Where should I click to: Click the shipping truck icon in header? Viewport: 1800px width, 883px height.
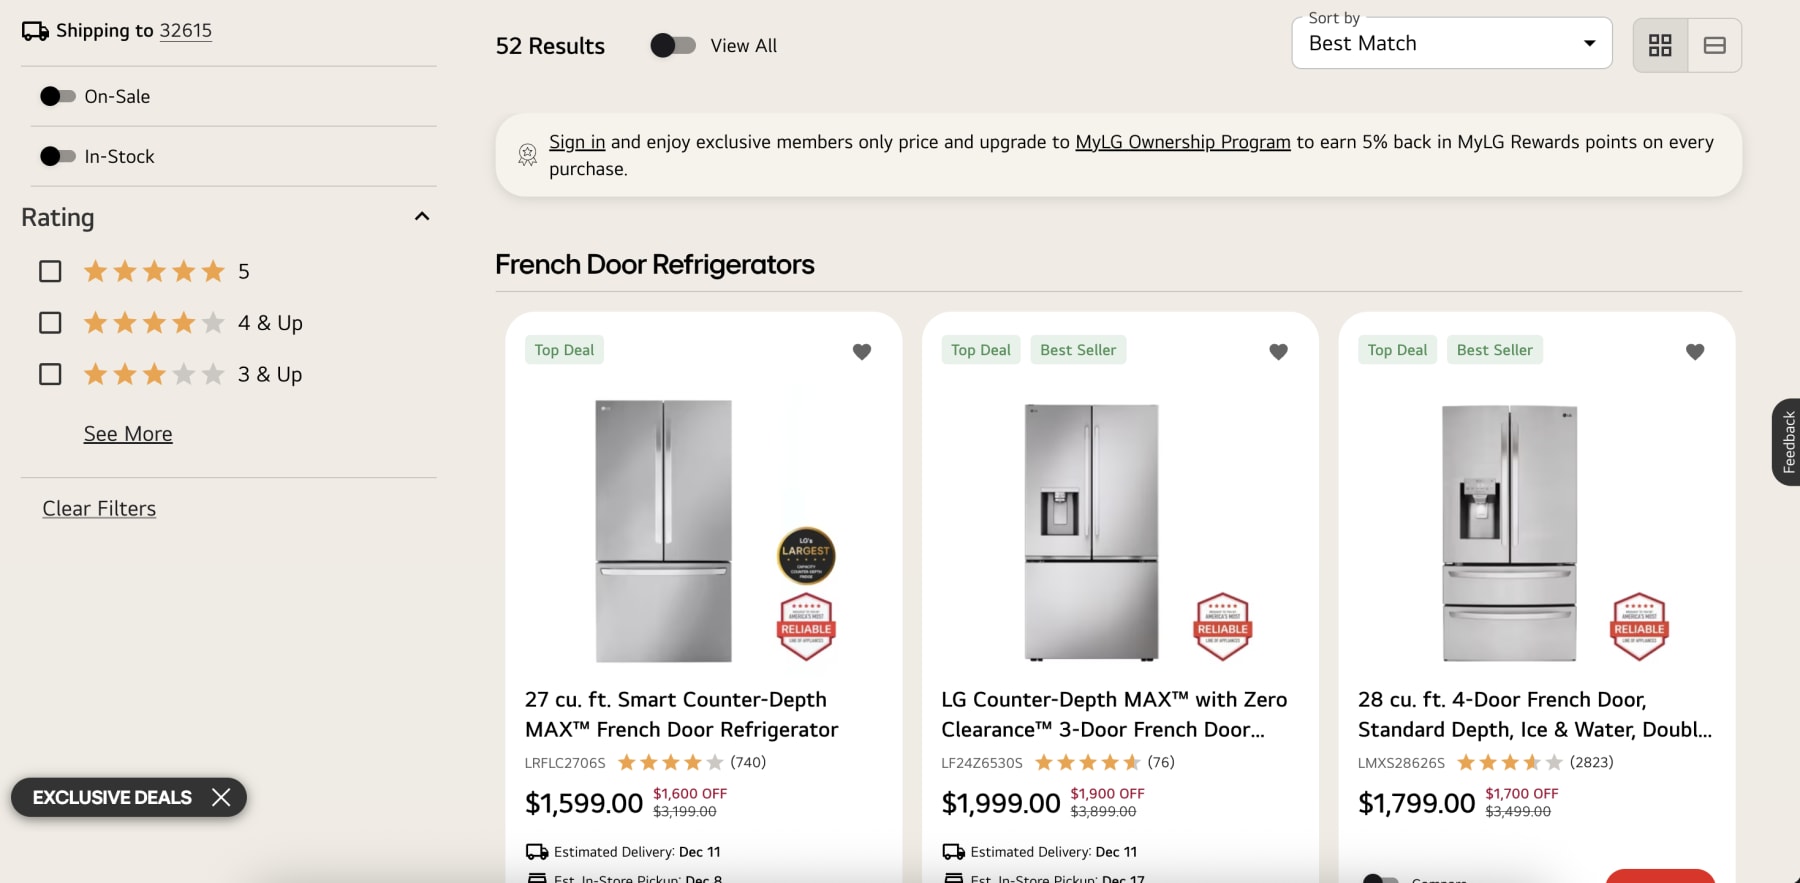click(34, 30)
